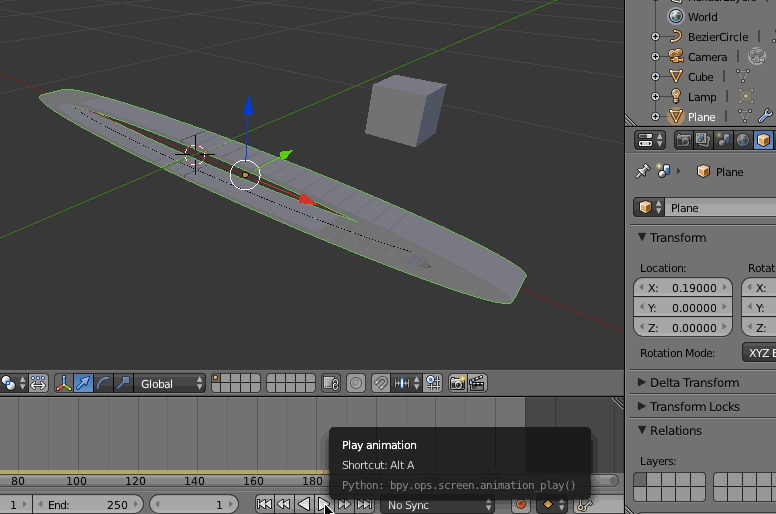
Task: Click the mesh data icon beside Plane
Action: coord(745,116)
